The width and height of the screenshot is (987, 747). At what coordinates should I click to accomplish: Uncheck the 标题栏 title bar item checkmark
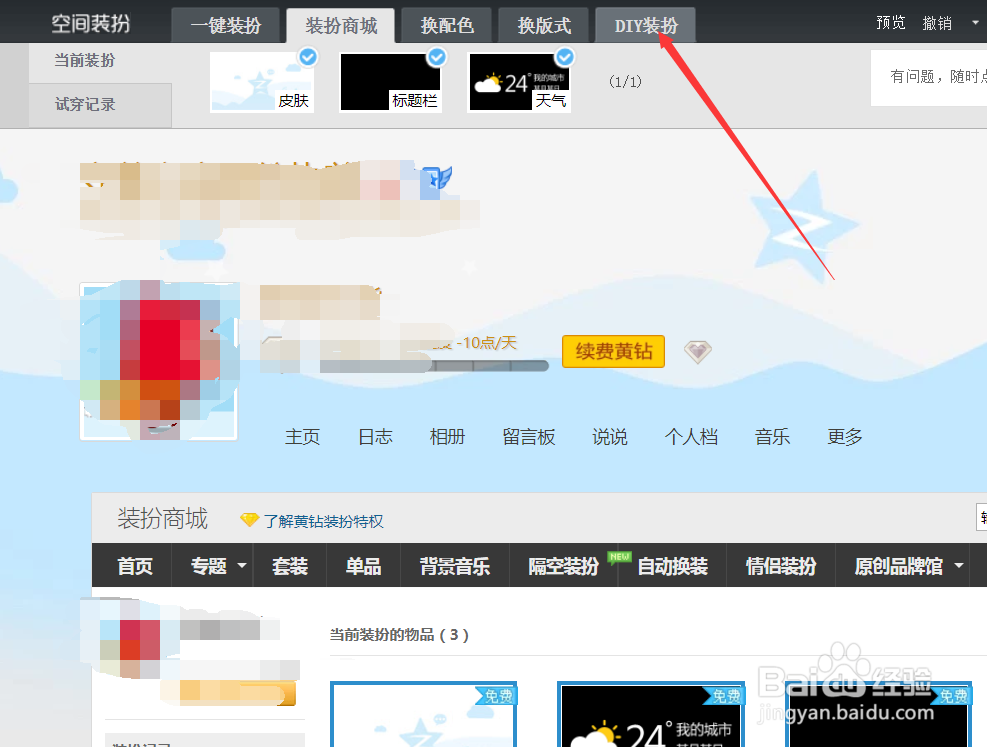[x=437, y=57]
